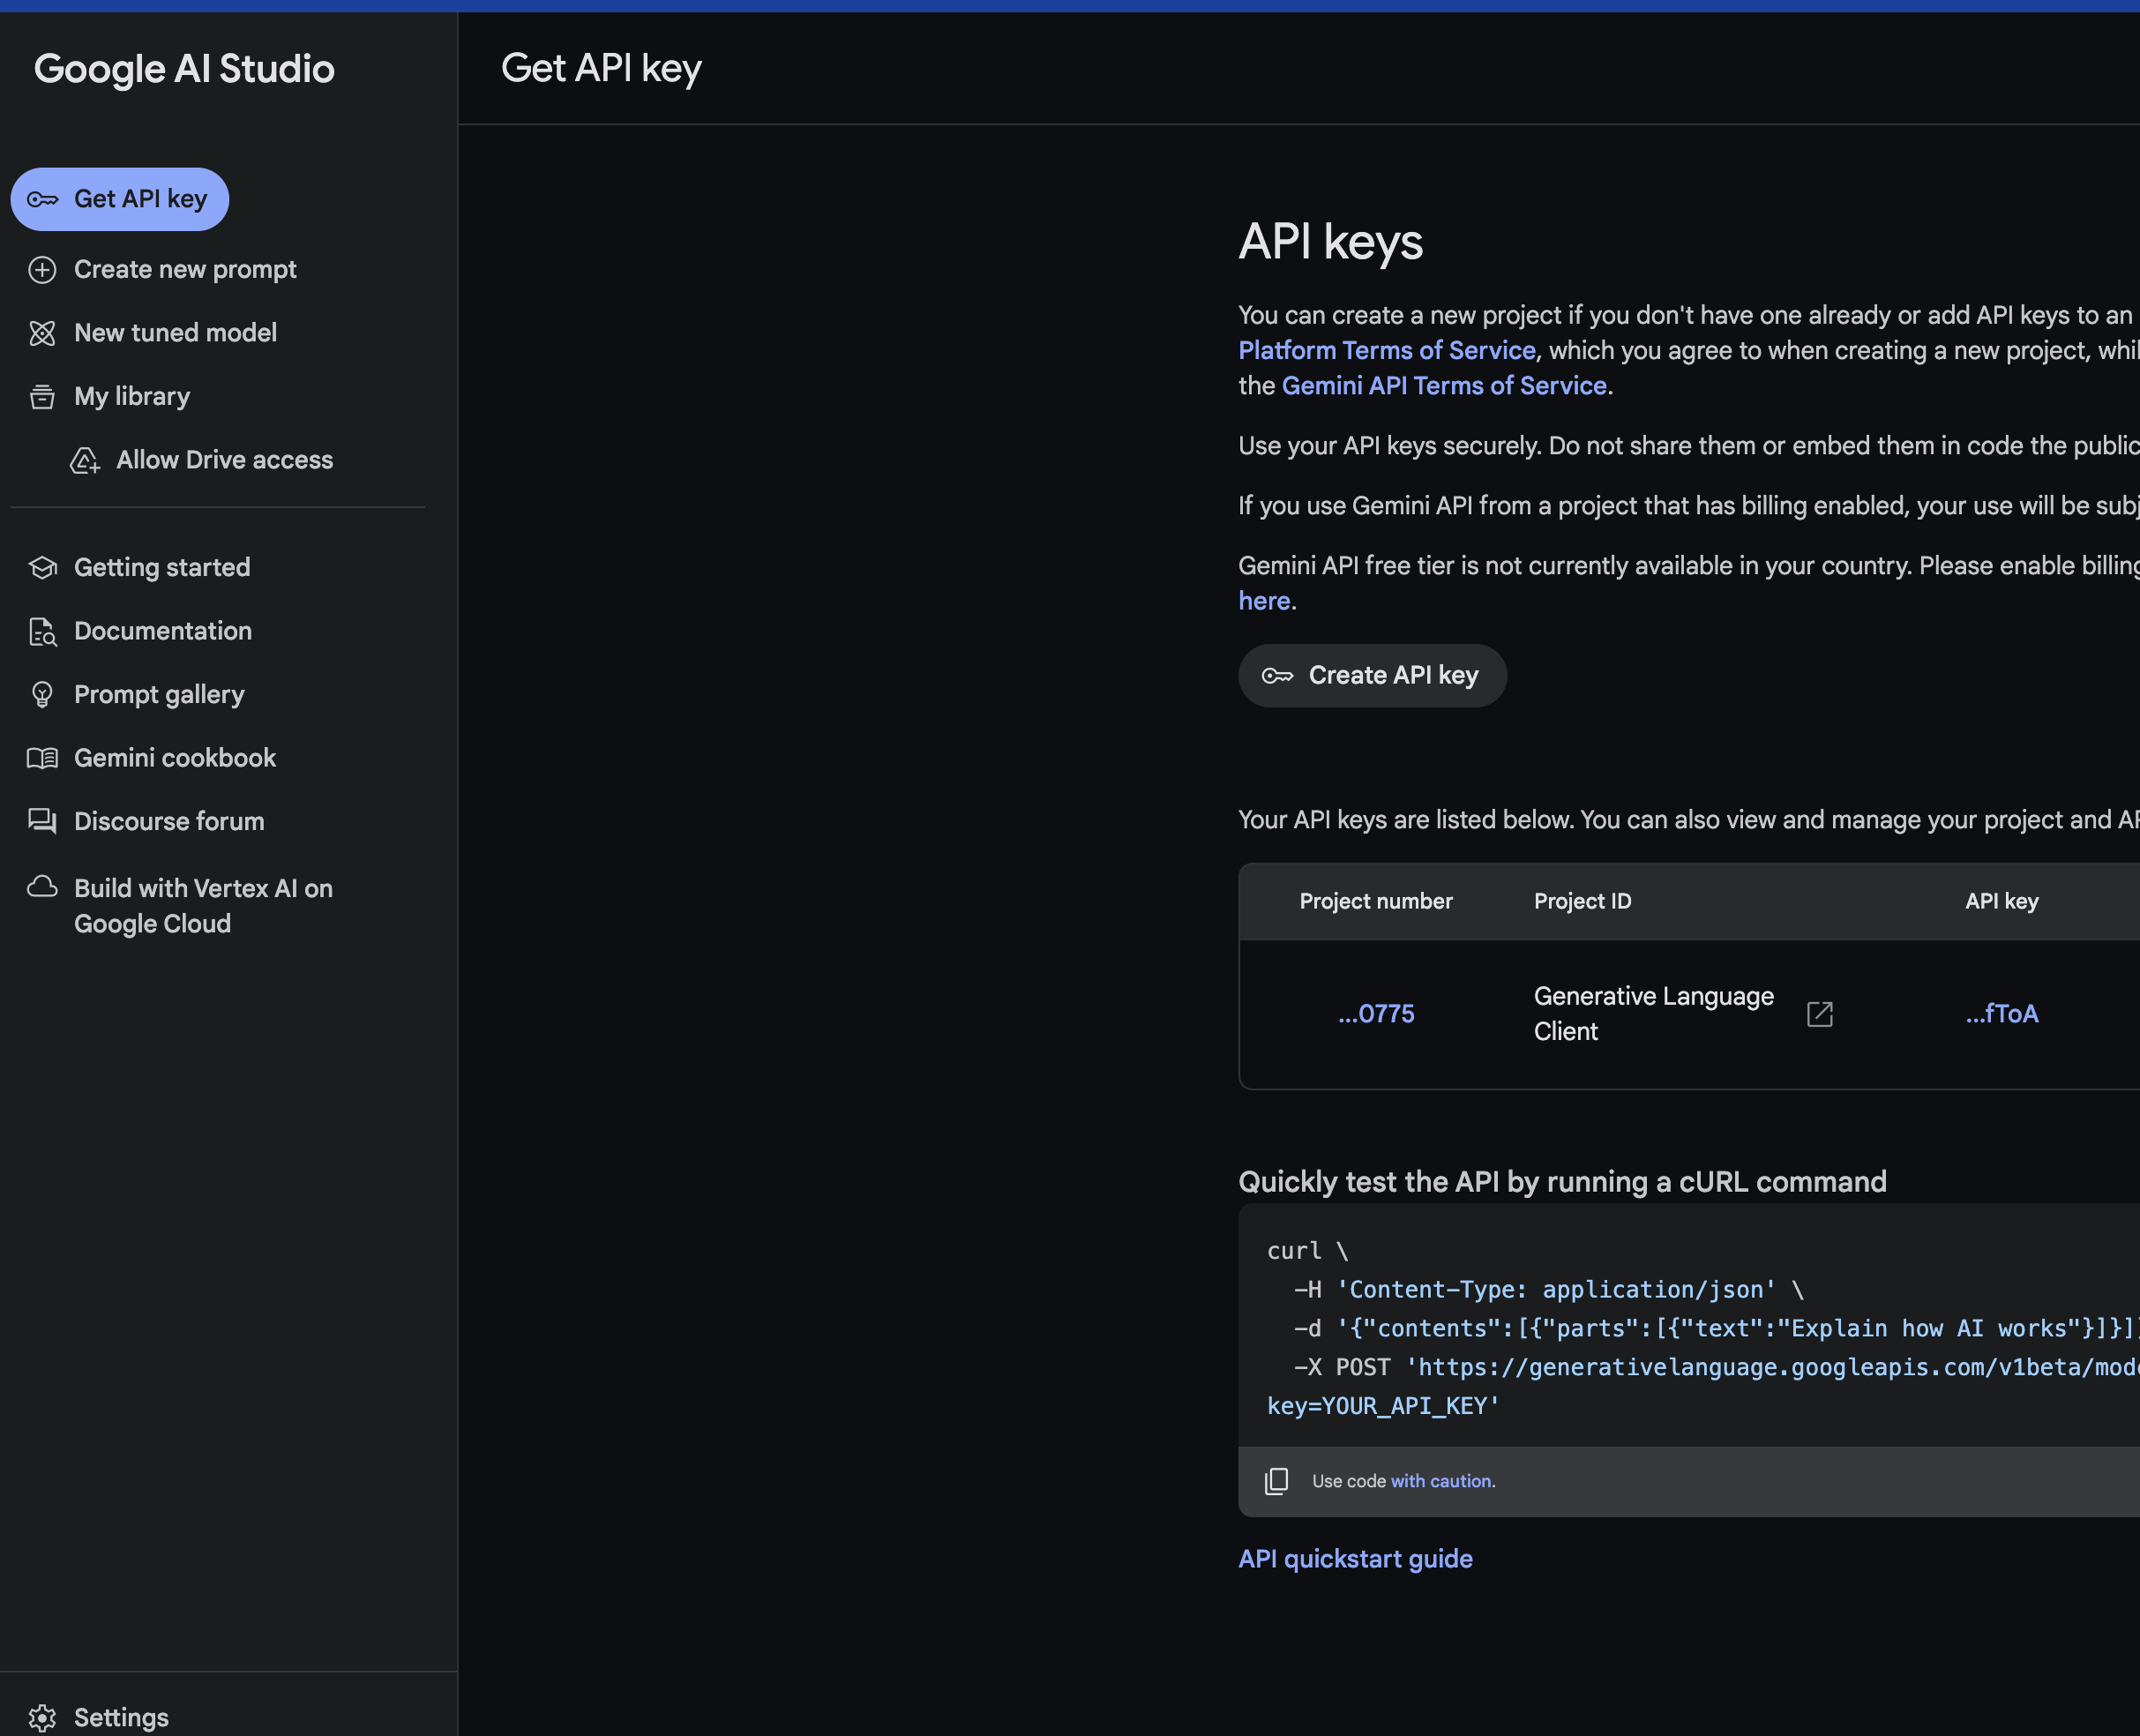The width and height of the screenshot is (2140, 1736).
Task: Click the Create API key button
Action: [x=1372, y=676]
